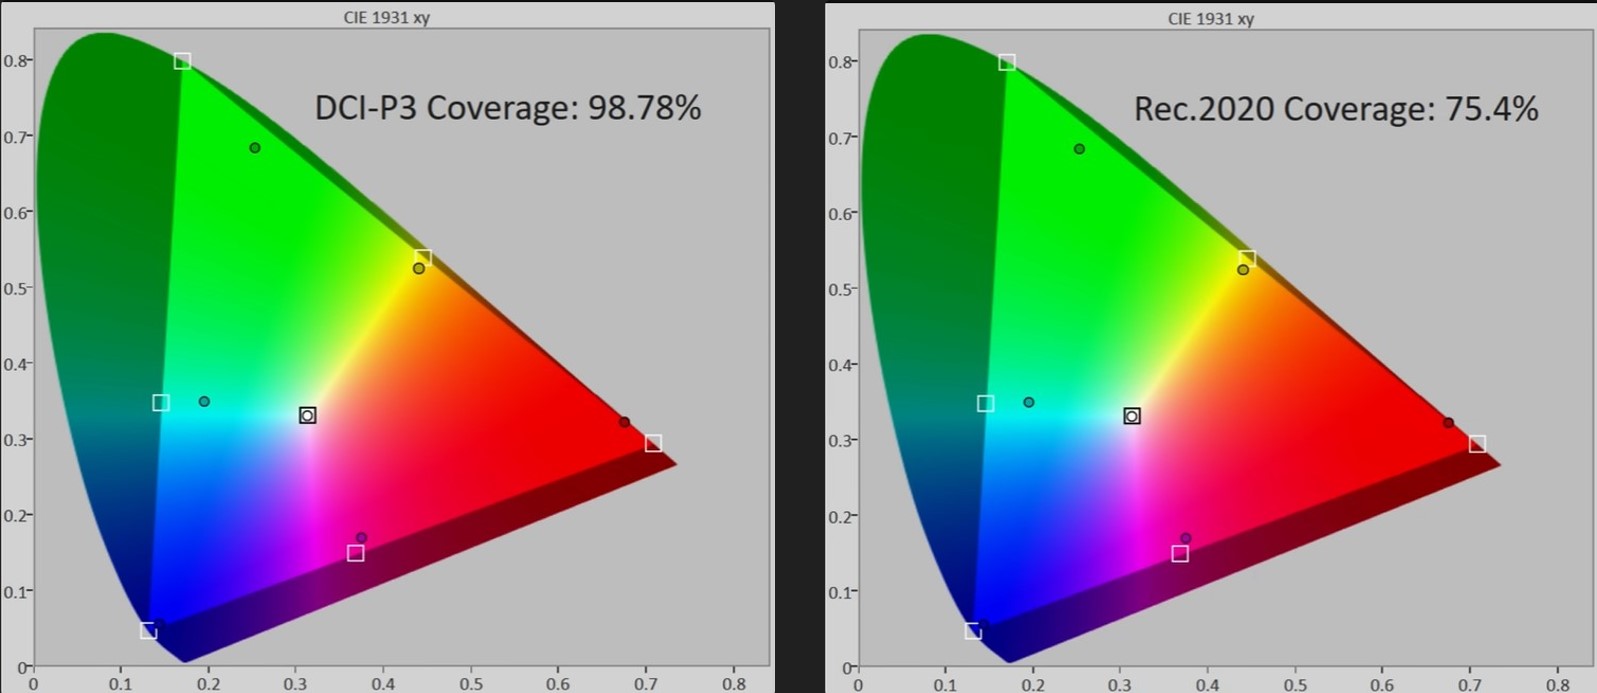1597x693 pixels.
Task: Select the red measured dot in the Rec.2020 chart
Action: point(1448,422)
